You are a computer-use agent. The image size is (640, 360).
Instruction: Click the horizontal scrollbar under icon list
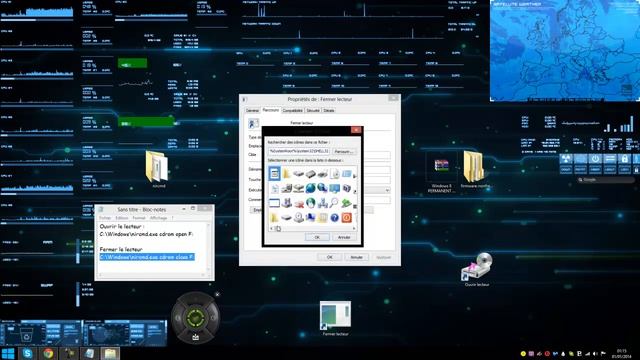tap(312, 228)
